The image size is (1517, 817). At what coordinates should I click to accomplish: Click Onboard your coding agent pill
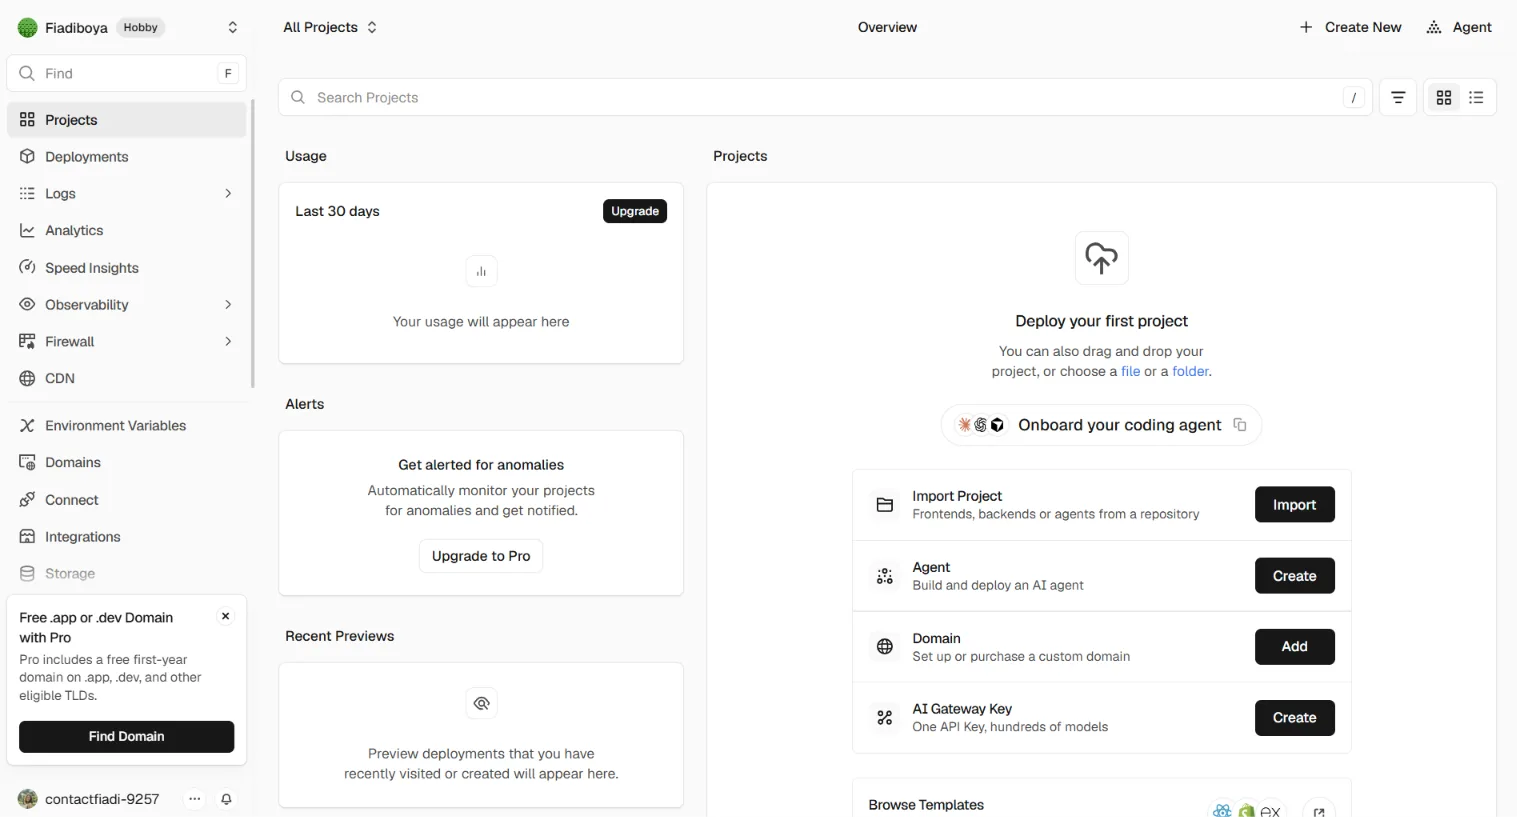[x=1102, y=426]
